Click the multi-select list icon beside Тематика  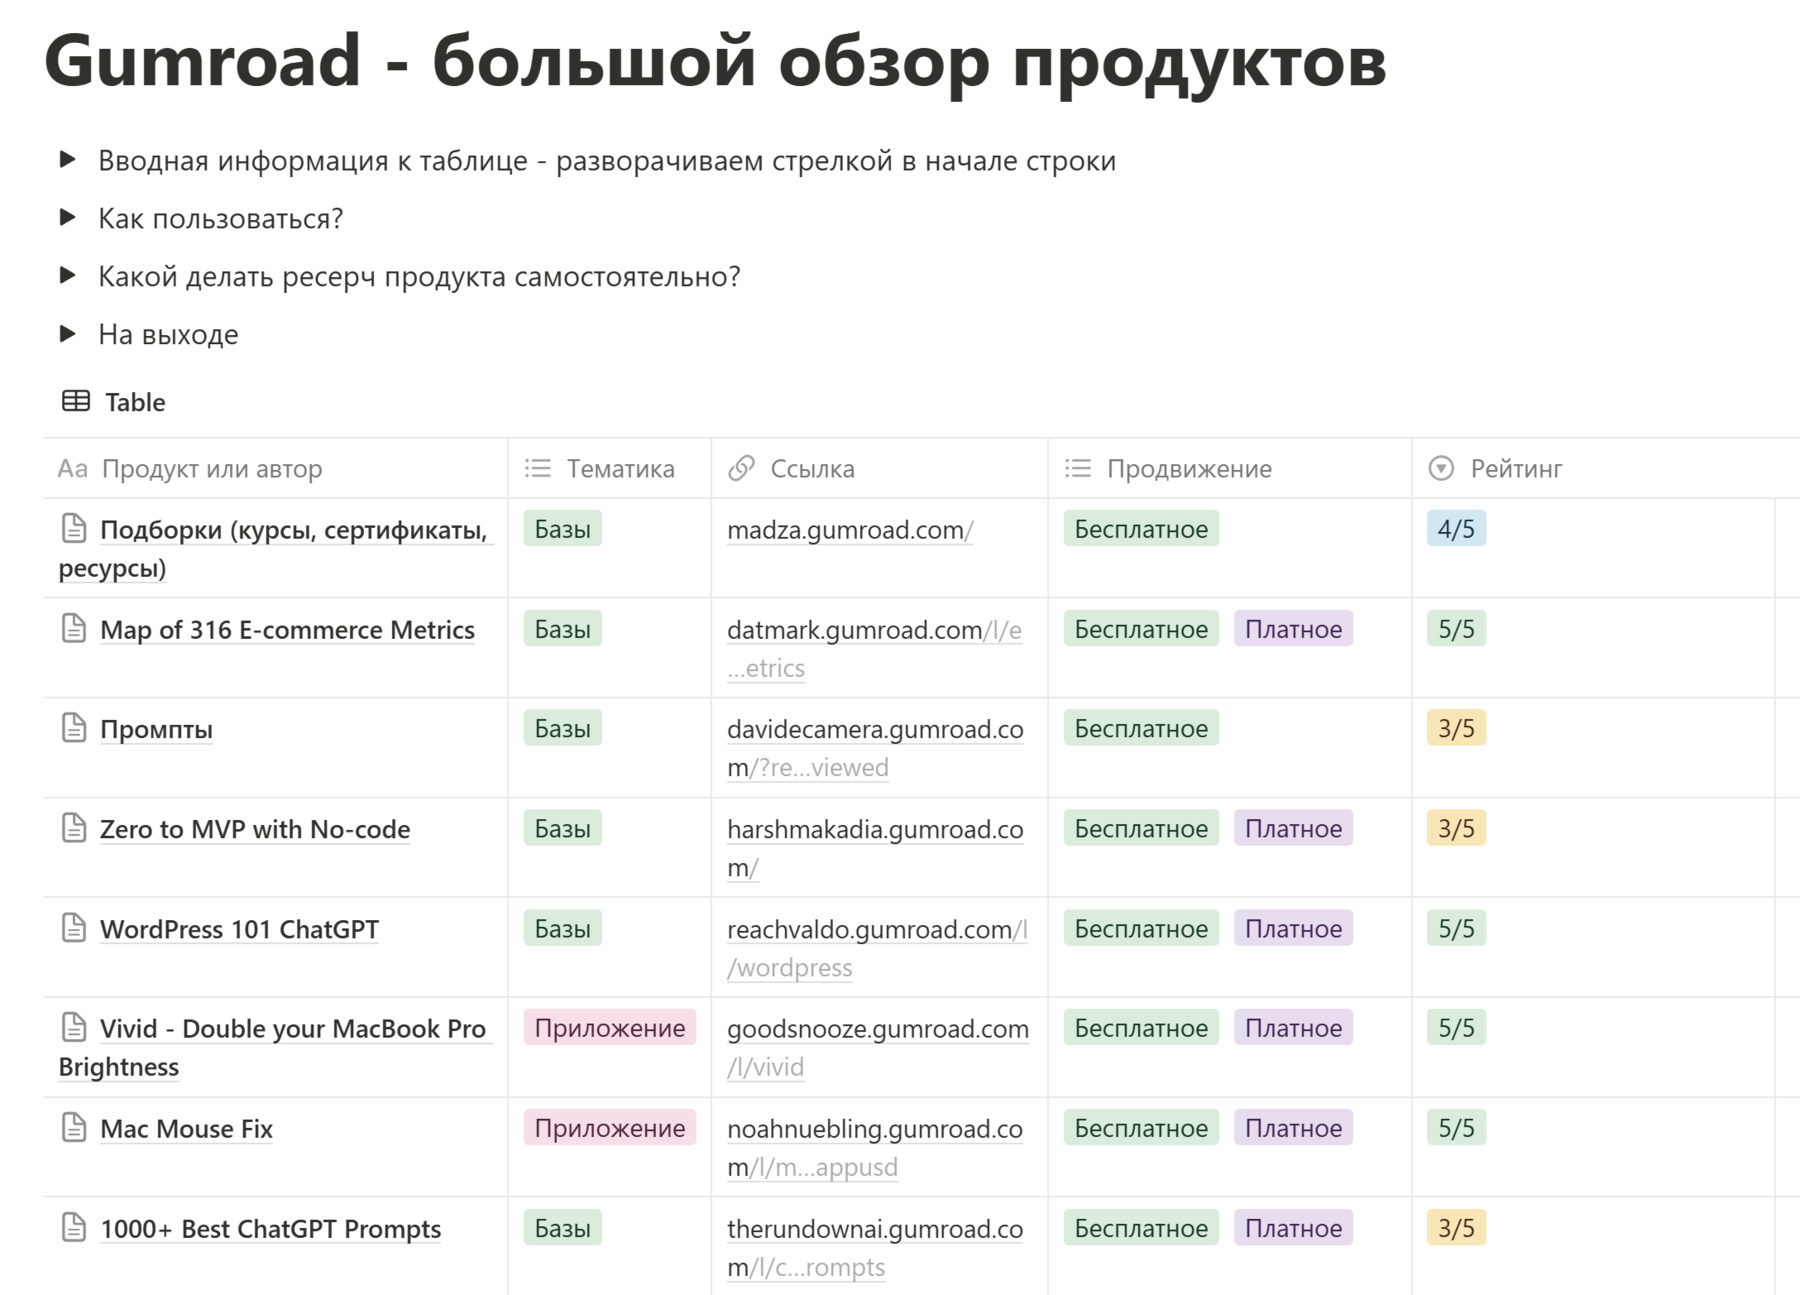pyautogui.click(x=538, y=468)
